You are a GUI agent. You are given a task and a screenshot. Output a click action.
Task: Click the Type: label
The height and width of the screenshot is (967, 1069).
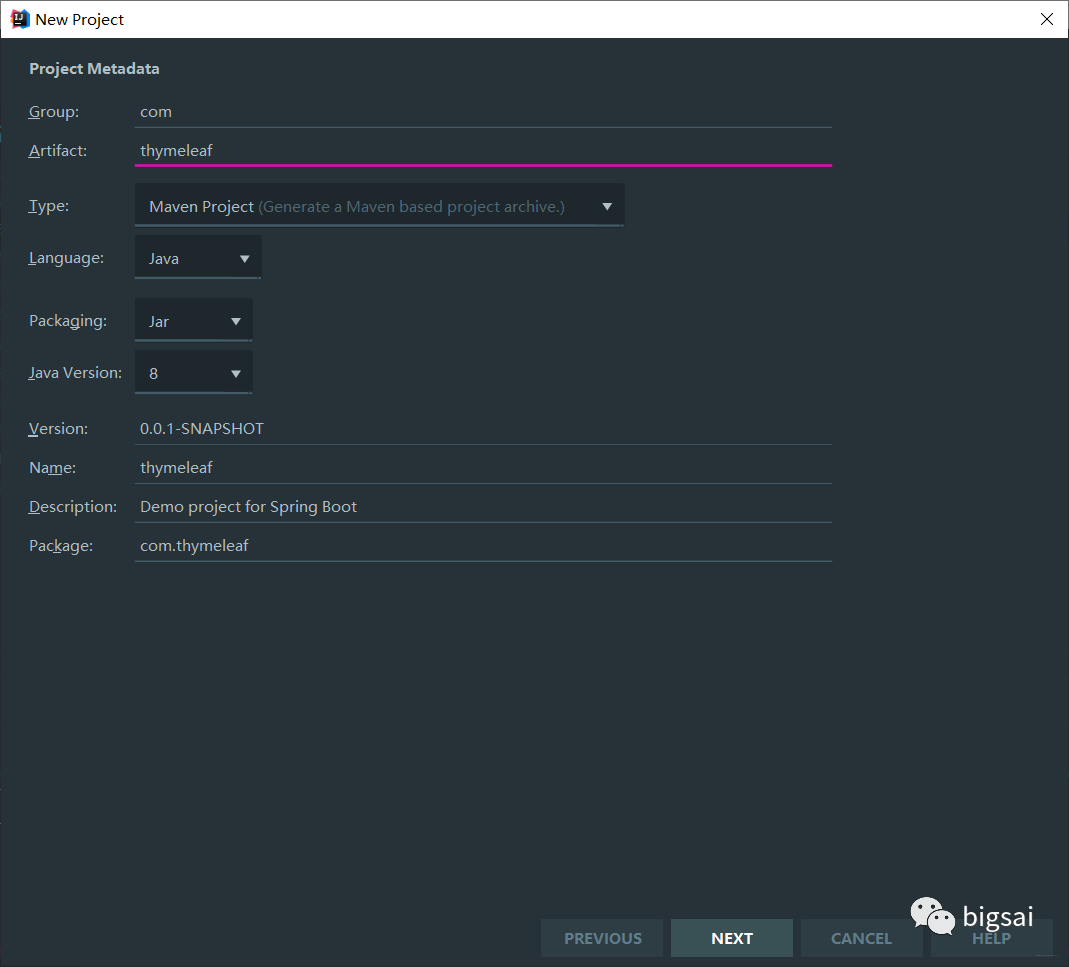[x=48, y=206]
